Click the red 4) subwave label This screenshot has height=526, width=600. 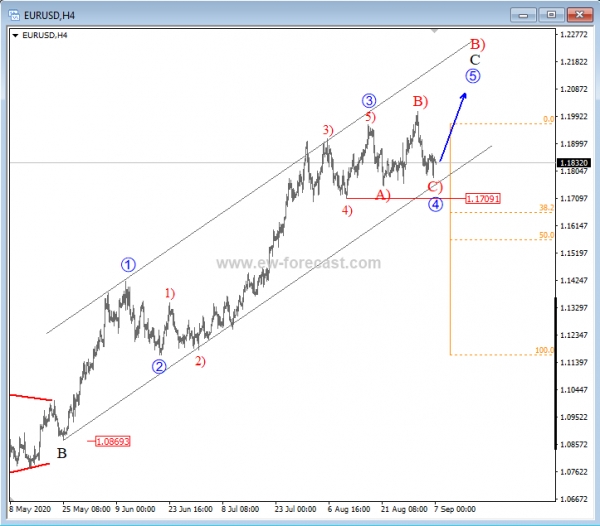(347, 210)
